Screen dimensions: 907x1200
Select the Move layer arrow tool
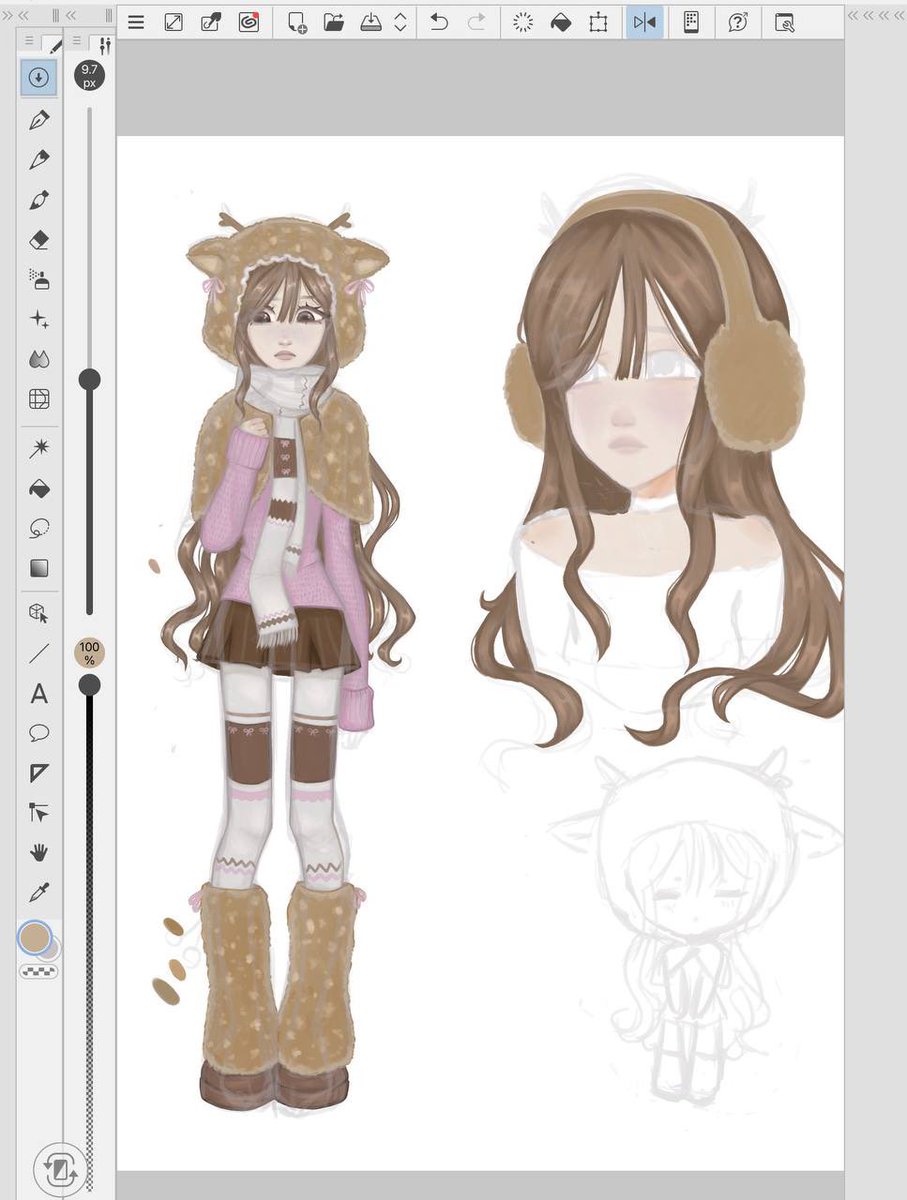(x=39, y=812)
